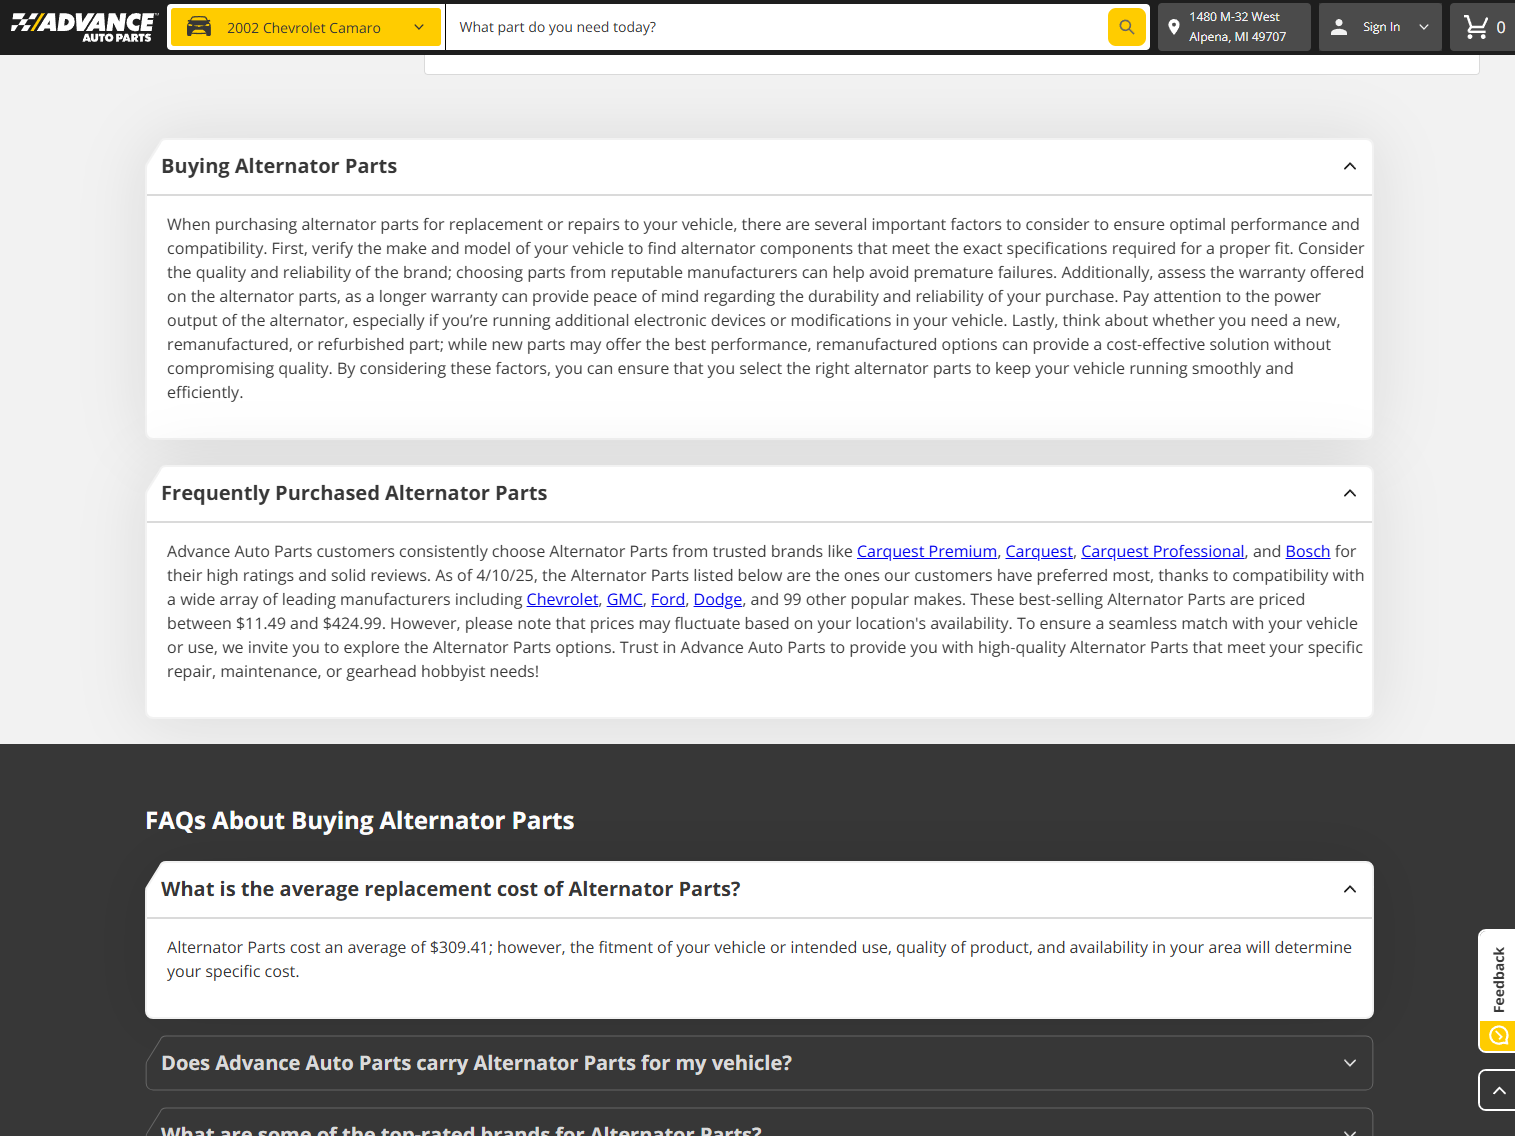Click the yellow feedback chat icon
This screenshot has height=1136, width=1515.
point(1498,1036)
